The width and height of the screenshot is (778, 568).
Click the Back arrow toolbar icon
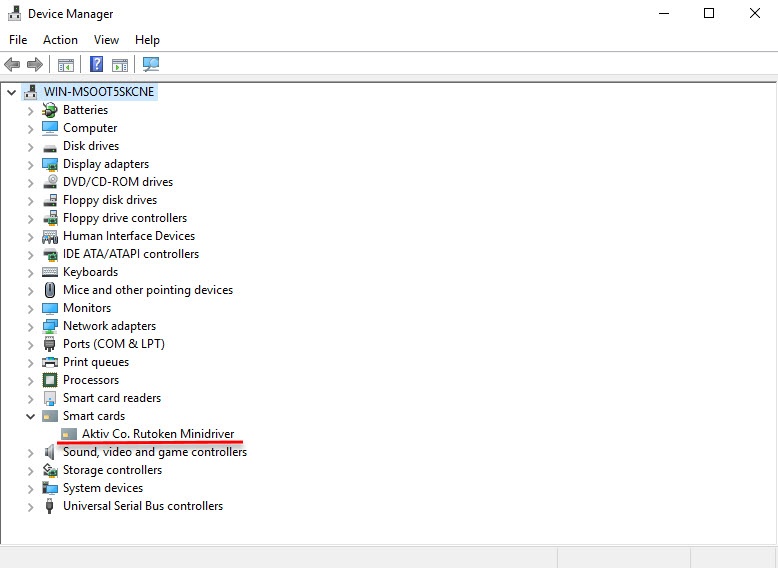[x=12, y=64]
